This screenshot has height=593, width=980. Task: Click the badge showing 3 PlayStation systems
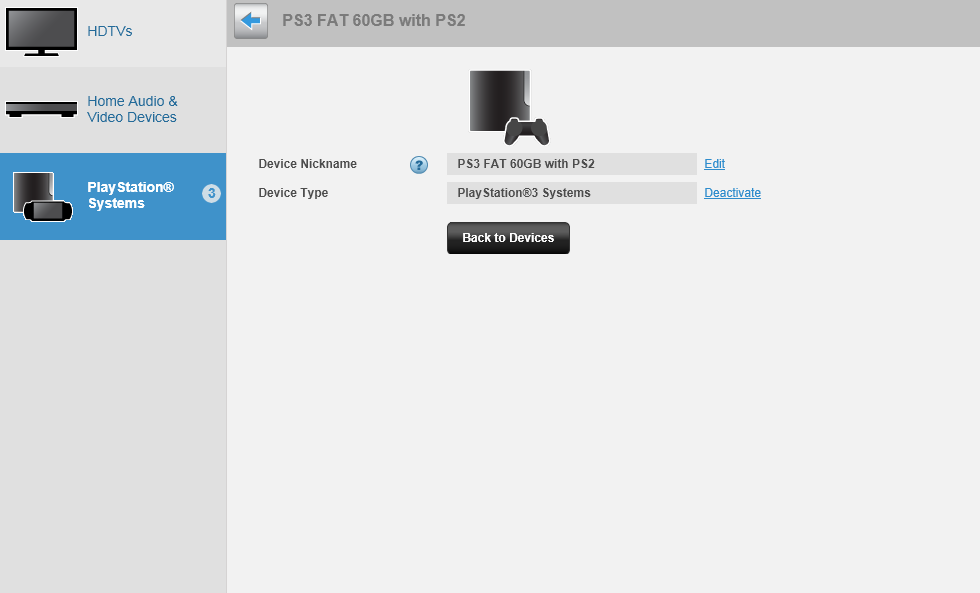click(x=211, y=193)
